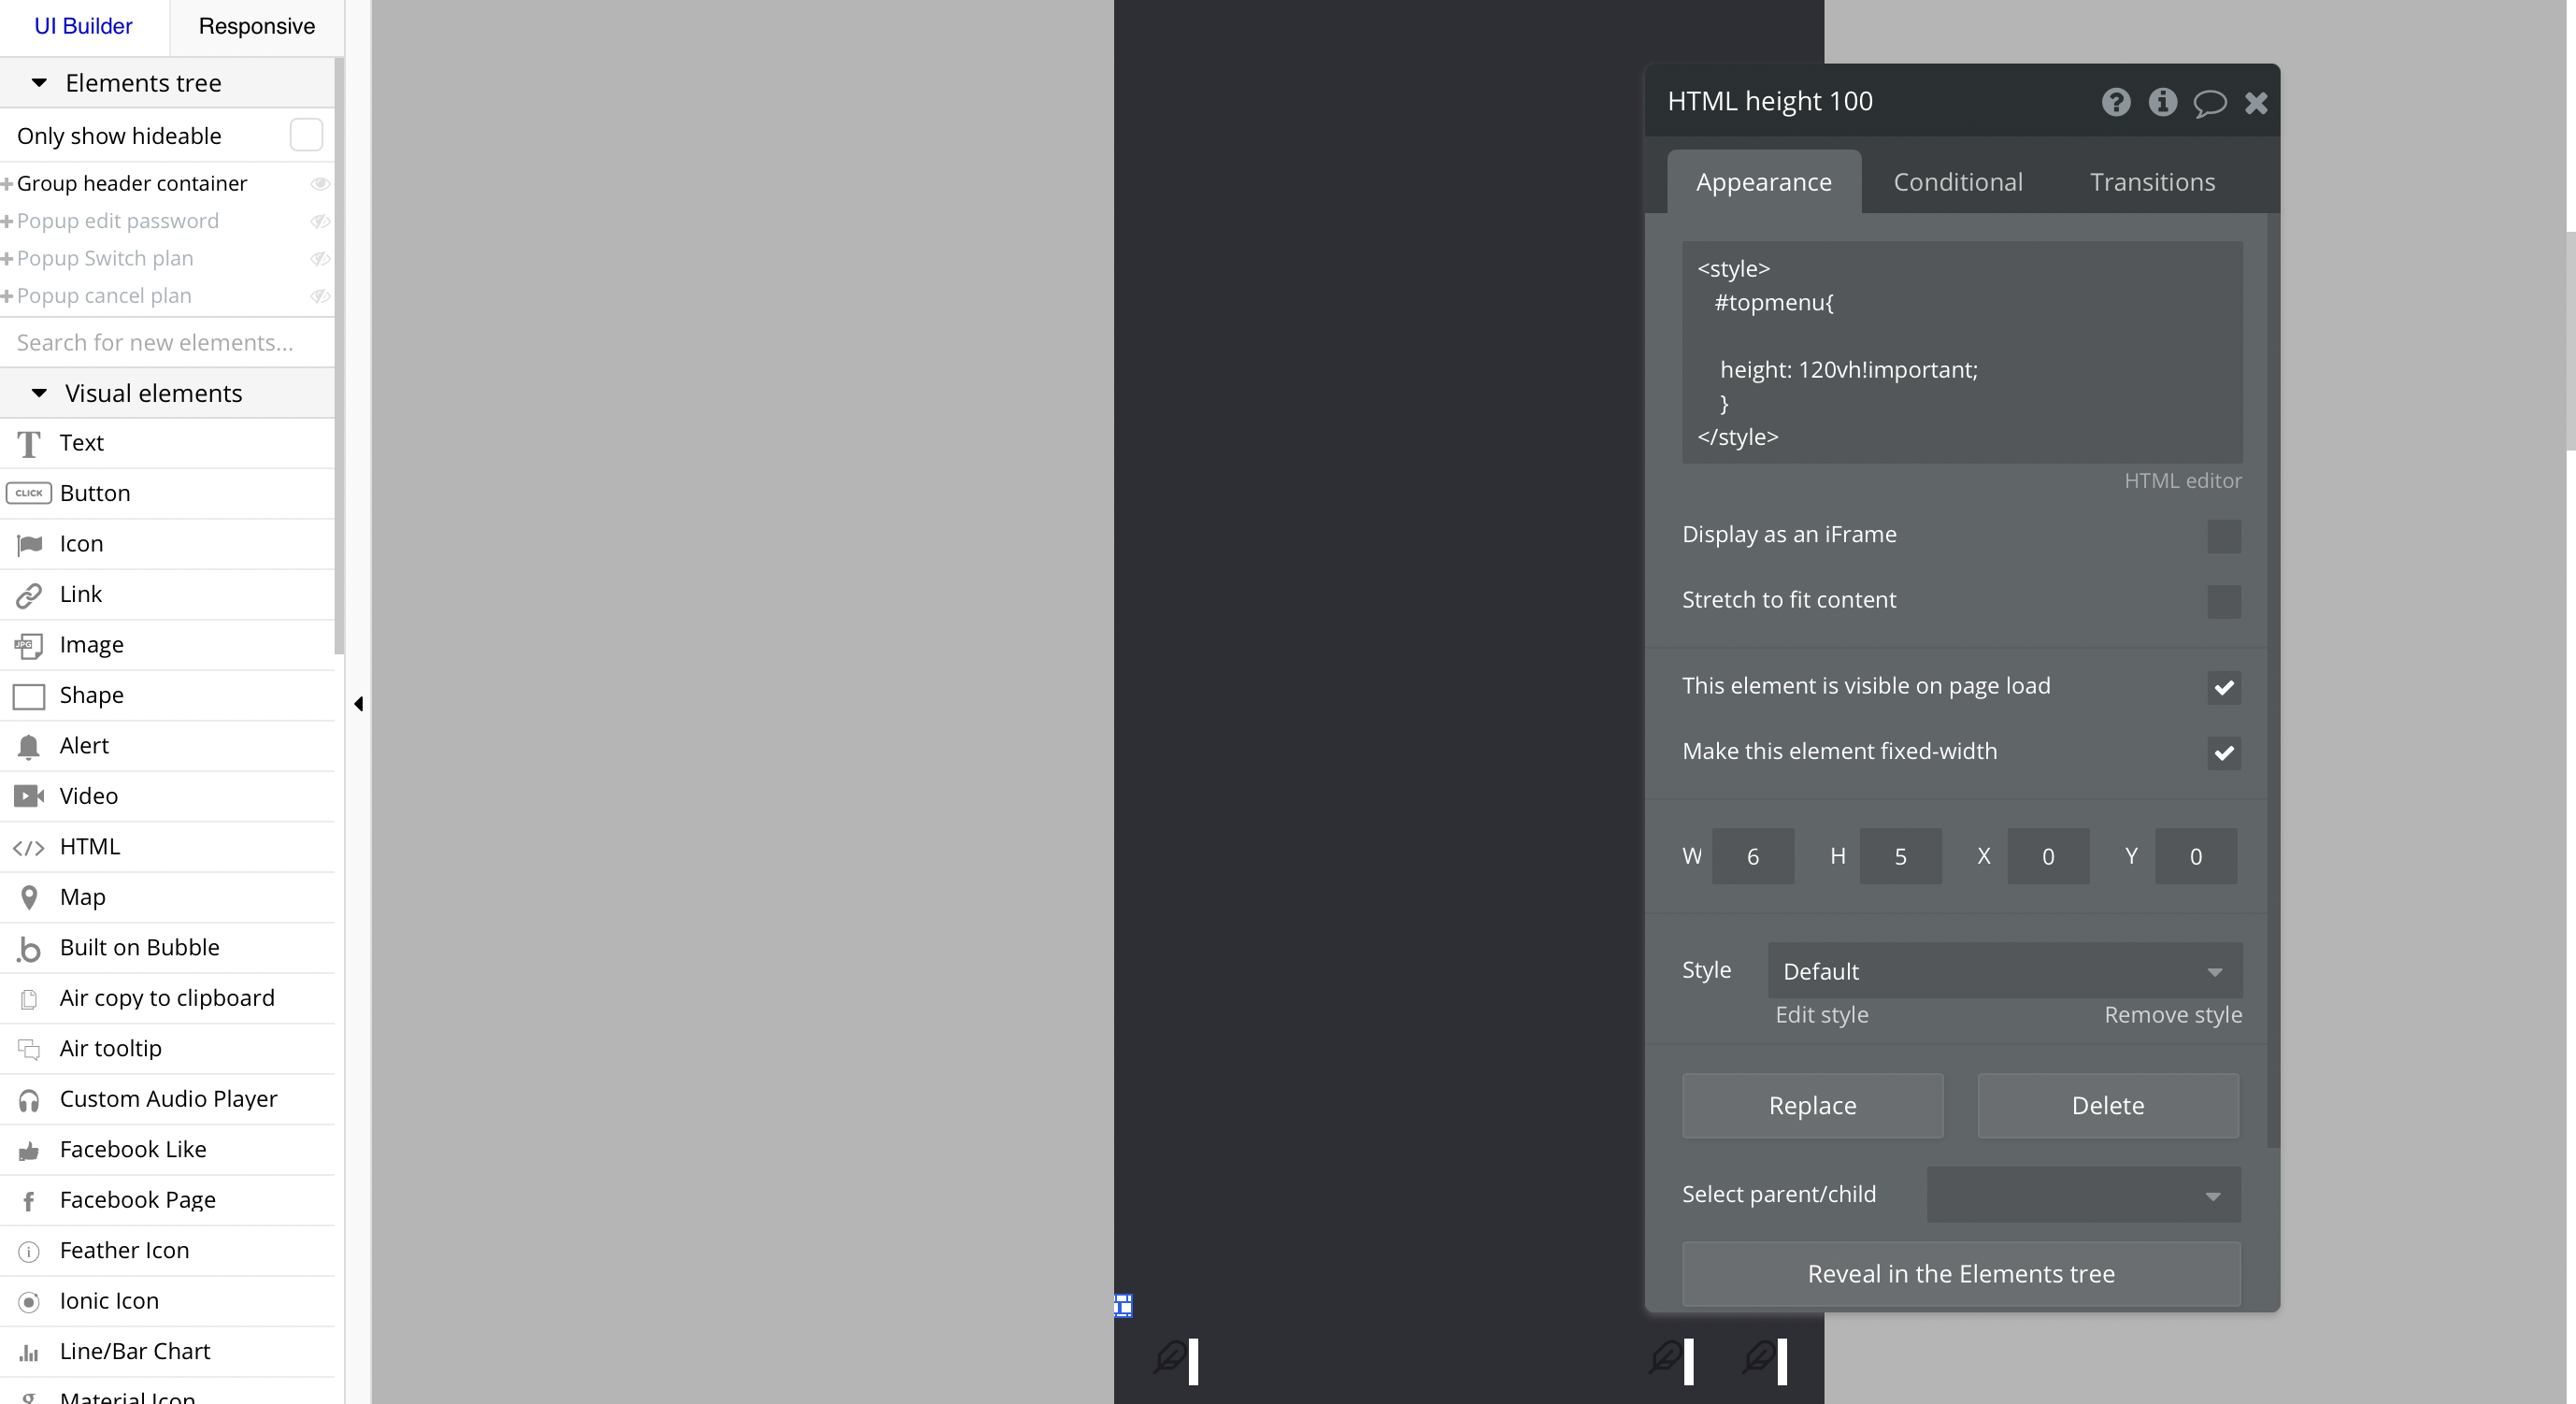Screen dimensions: 2576x1404
Task: Select the Video element icon
Action: click(x=29, y=796)
